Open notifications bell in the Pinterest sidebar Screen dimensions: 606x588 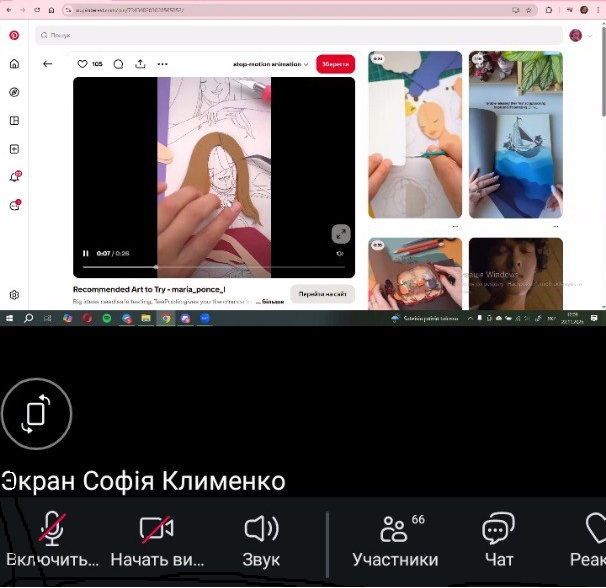pos(14,177)
